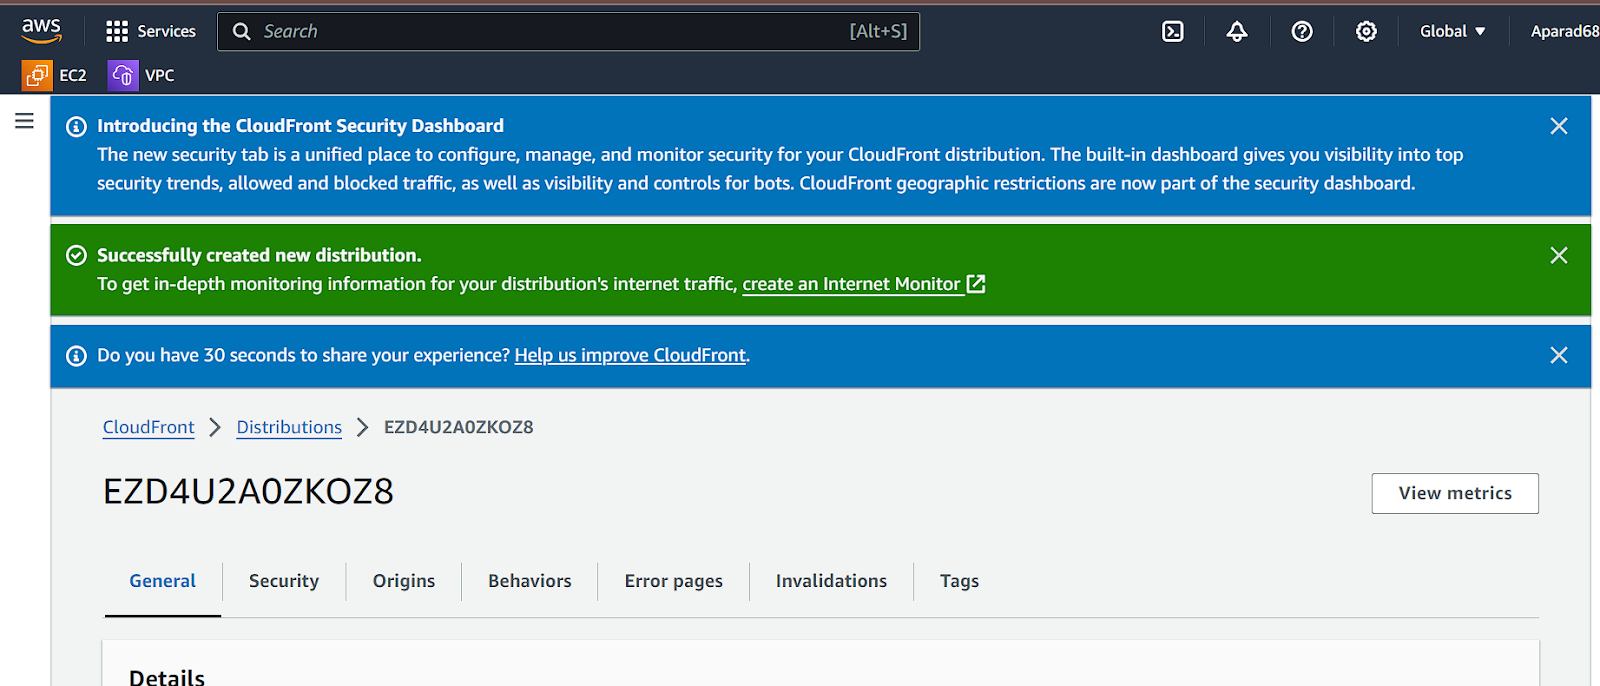
Task: Switch to the Origins tab
Action: 404,581
